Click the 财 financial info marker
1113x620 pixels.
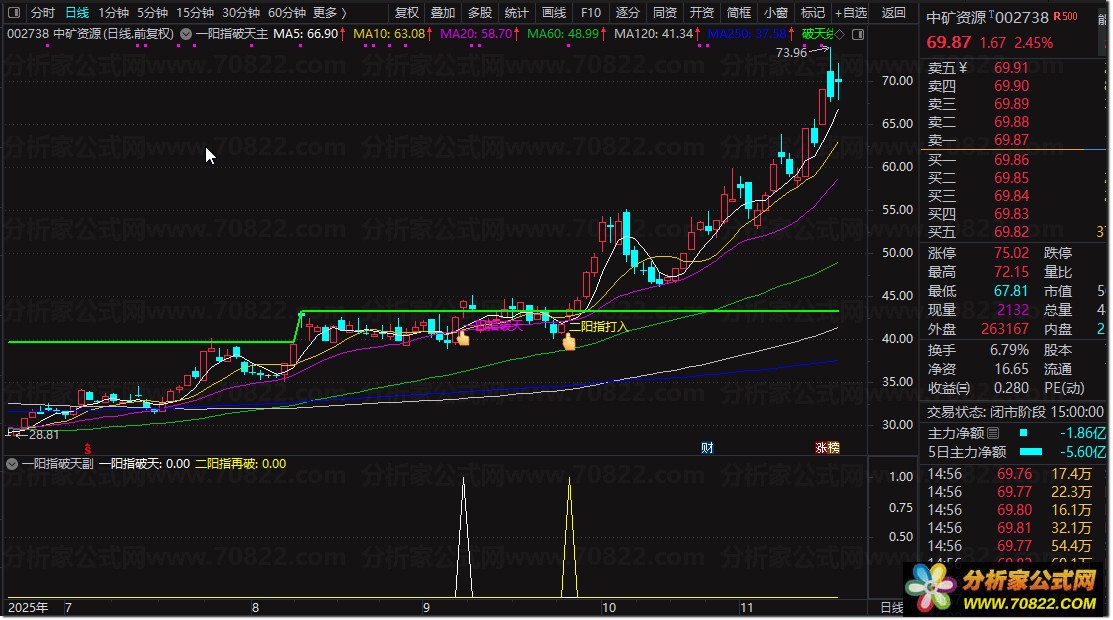pyautogui.click(x=707, y=447)
